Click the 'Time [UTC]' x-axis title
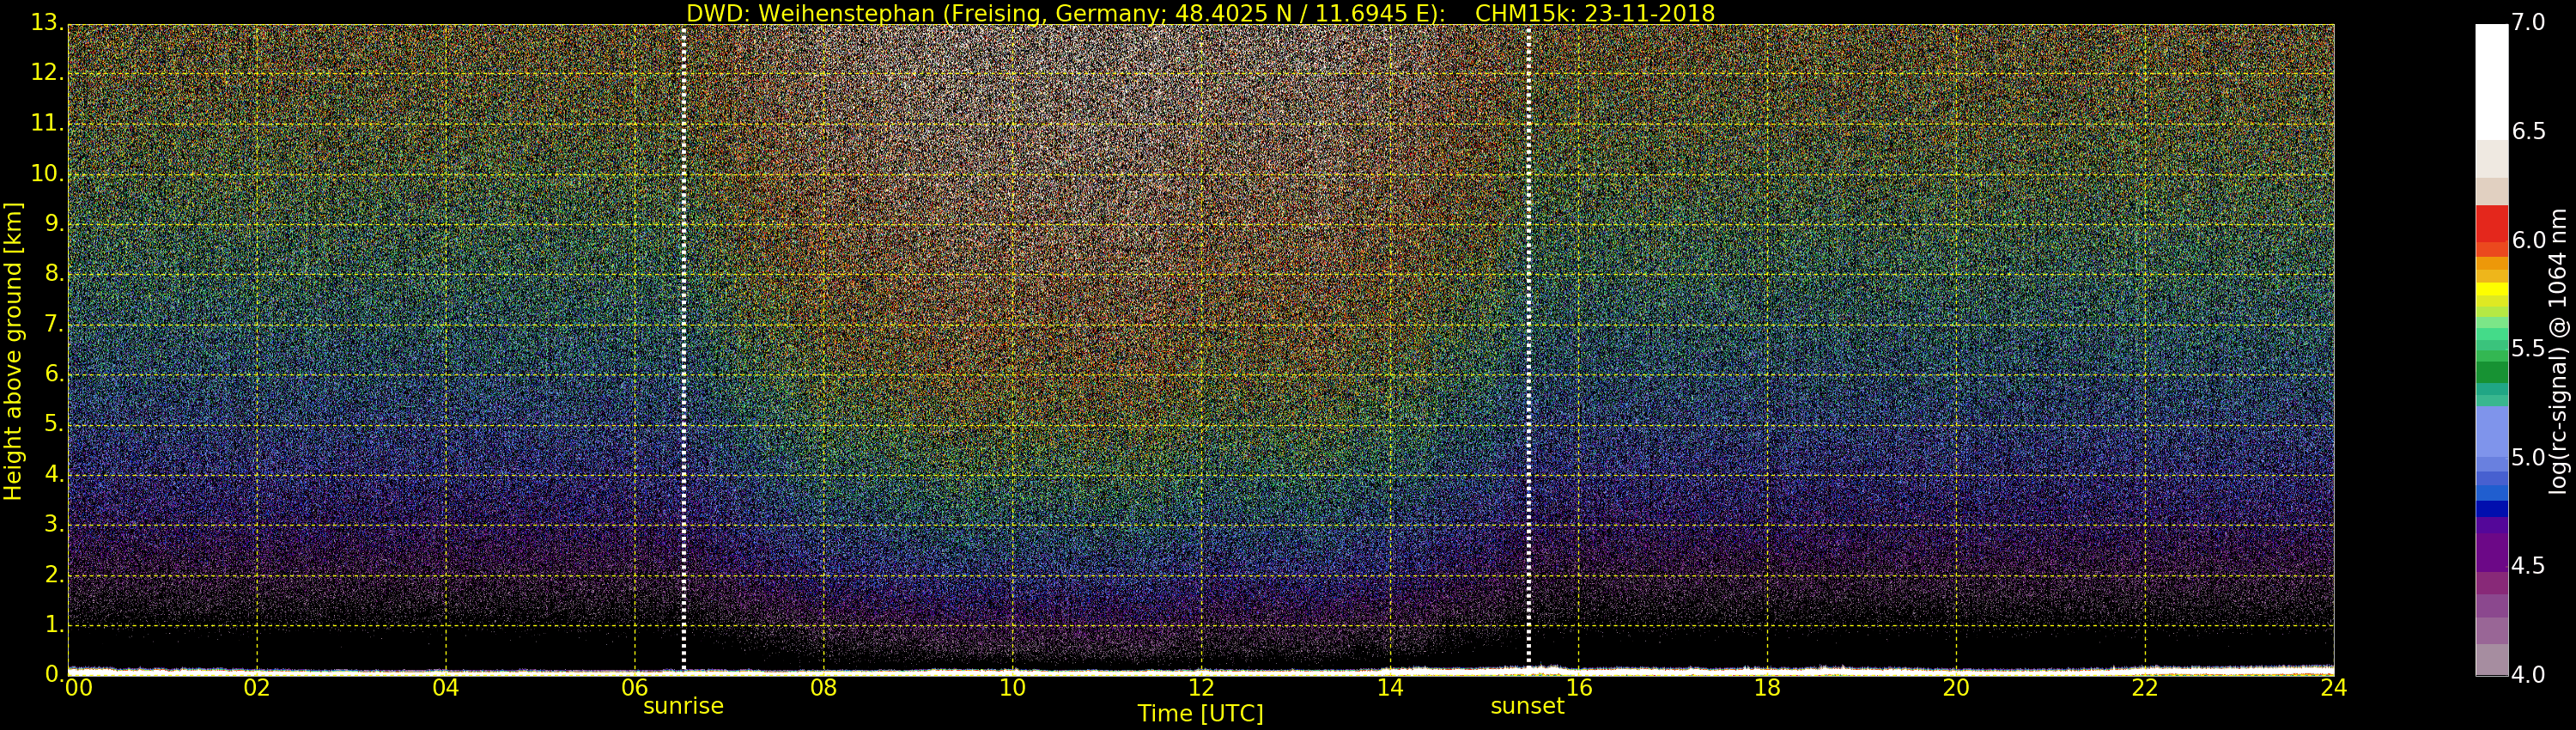 coord(1200,714)
